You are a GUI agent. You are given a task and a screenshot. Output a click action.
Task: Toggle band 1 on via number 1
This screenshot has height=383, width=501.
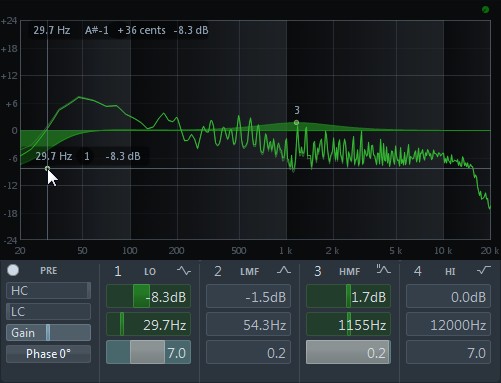coord(118,271)
